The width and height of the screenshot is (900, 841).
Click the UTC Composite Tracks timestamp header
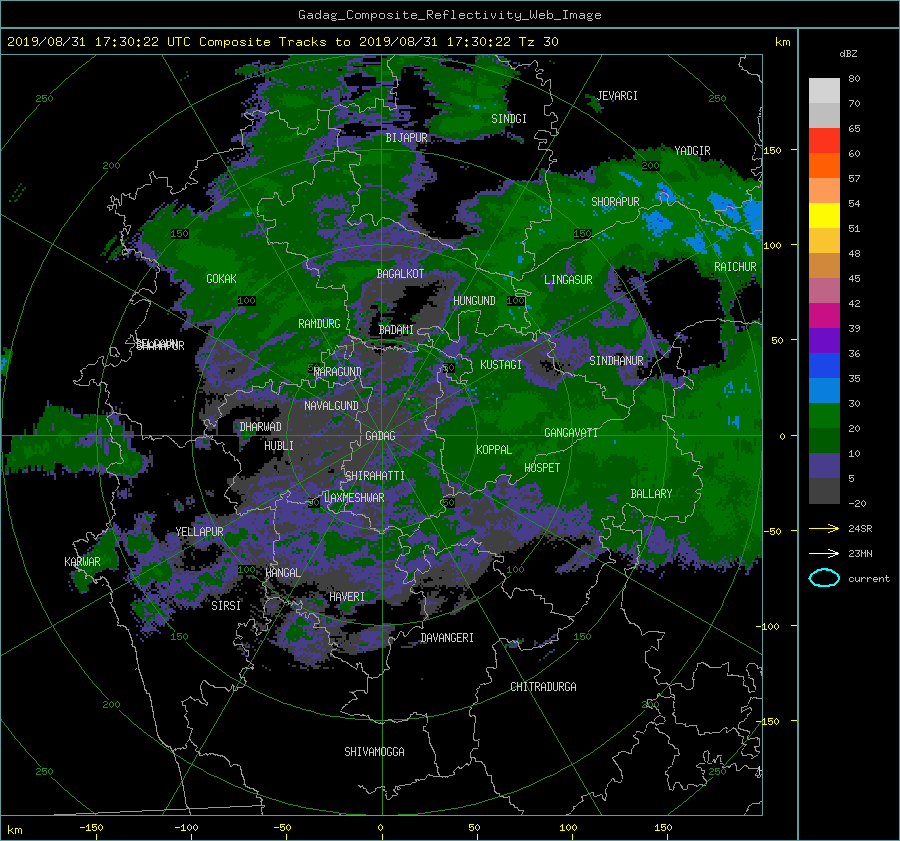tap(282, 42)
